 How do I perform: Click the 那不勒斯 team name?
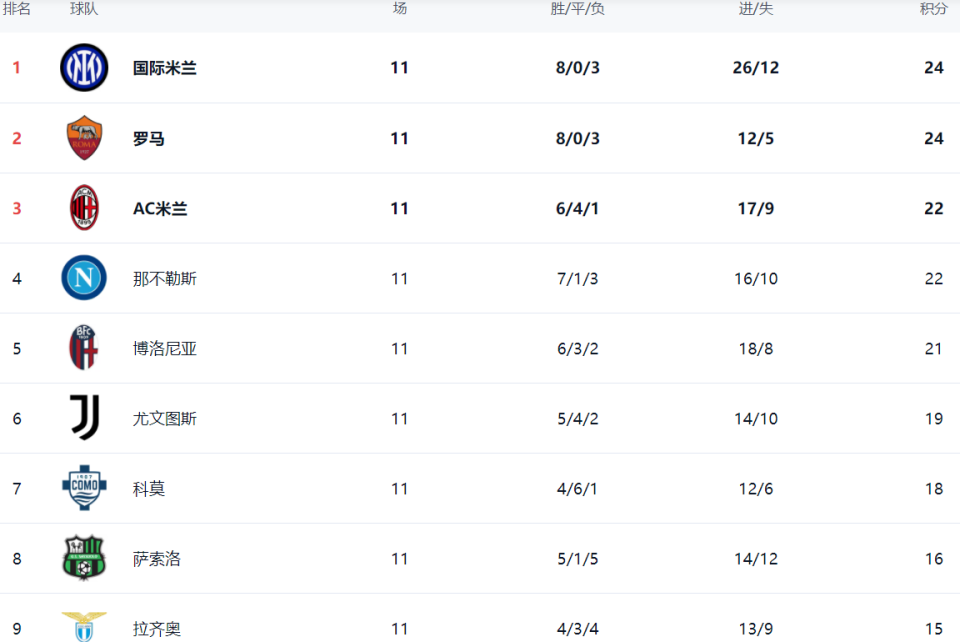point(165,278)
